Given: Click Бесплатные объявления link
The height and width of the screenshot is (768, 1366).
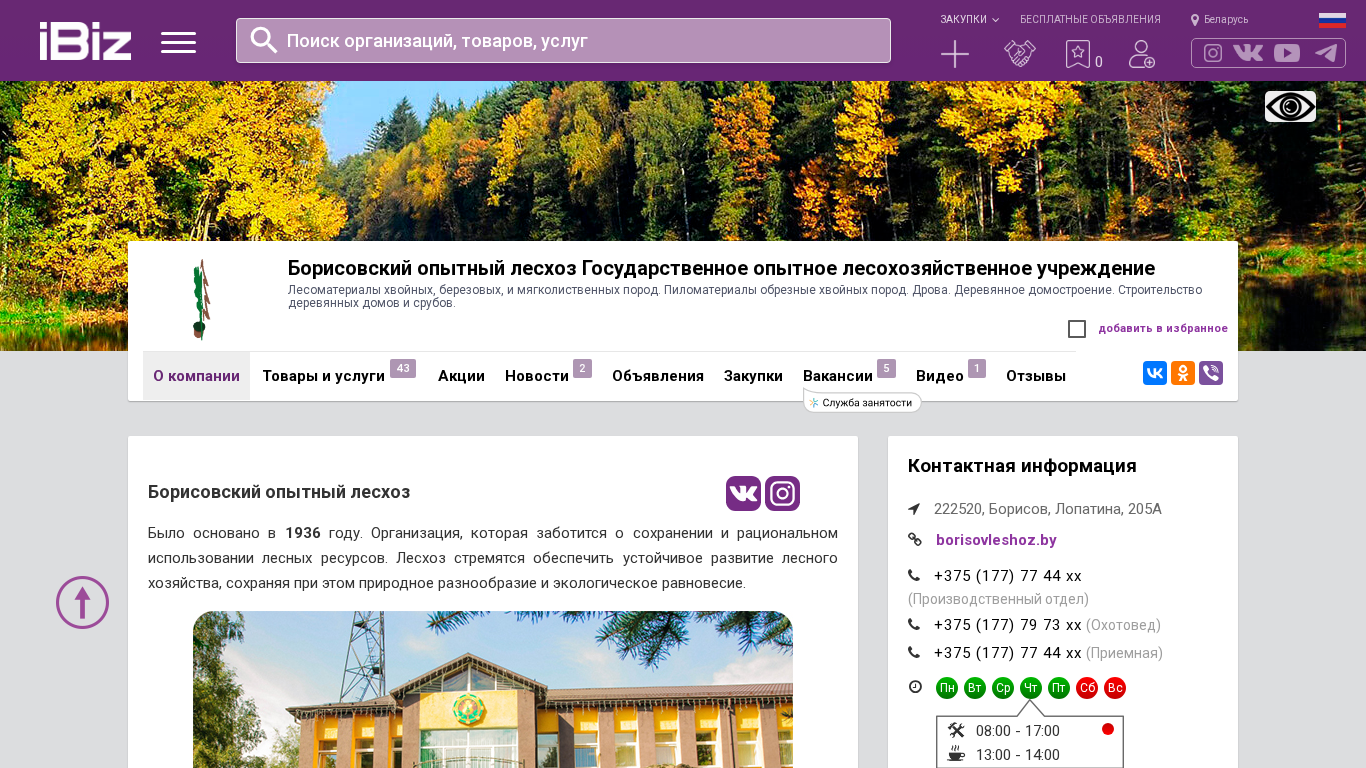Looking at the screenshot, I should click(1090, 20).
